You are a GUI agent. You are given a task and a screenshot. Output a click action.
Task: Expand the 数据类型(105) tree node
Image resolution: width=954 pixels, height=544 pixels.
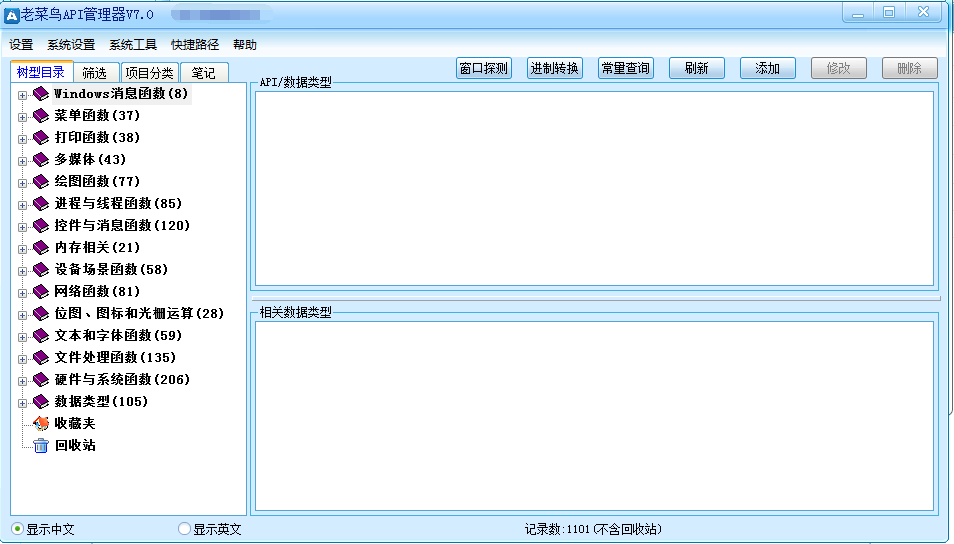23,403
